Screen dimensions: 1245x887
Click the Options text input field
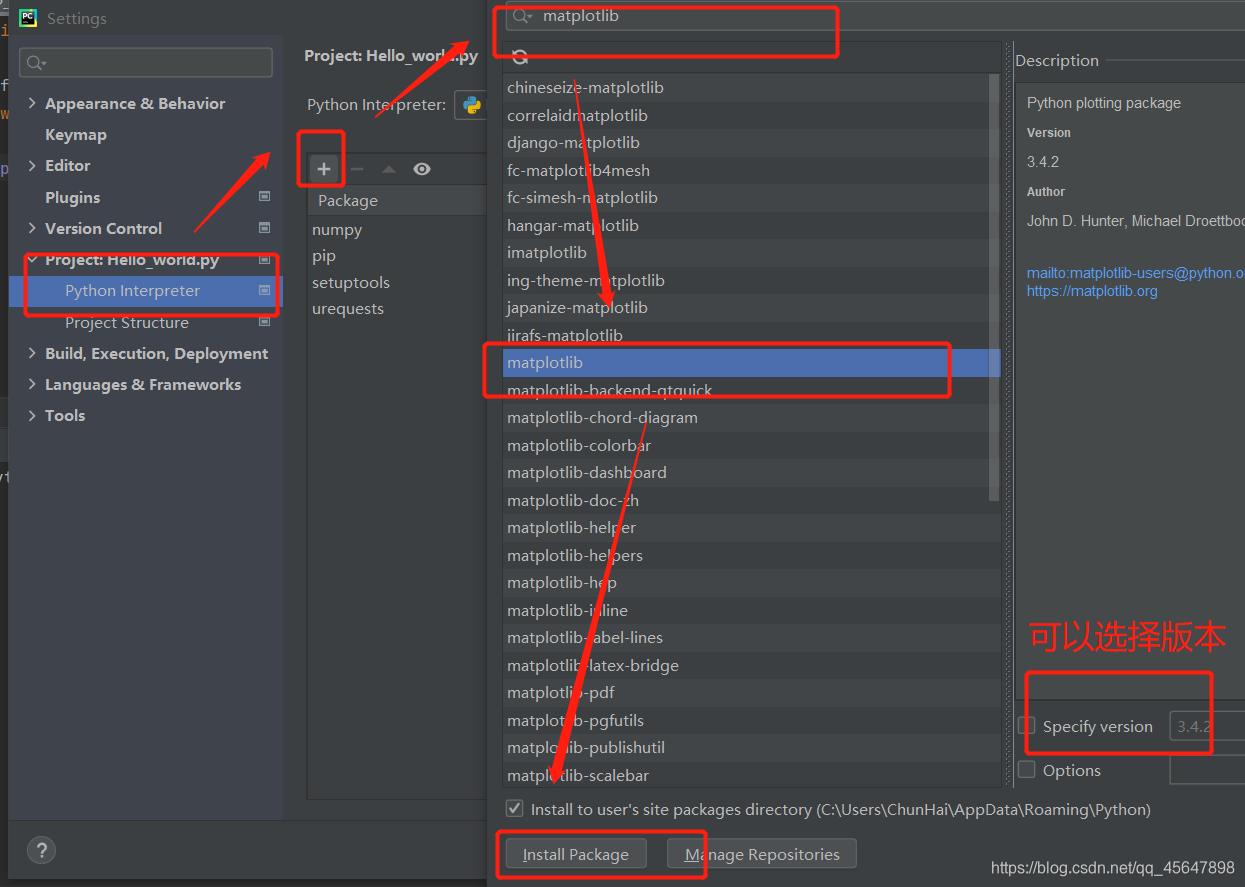(x=1207, y=770)
